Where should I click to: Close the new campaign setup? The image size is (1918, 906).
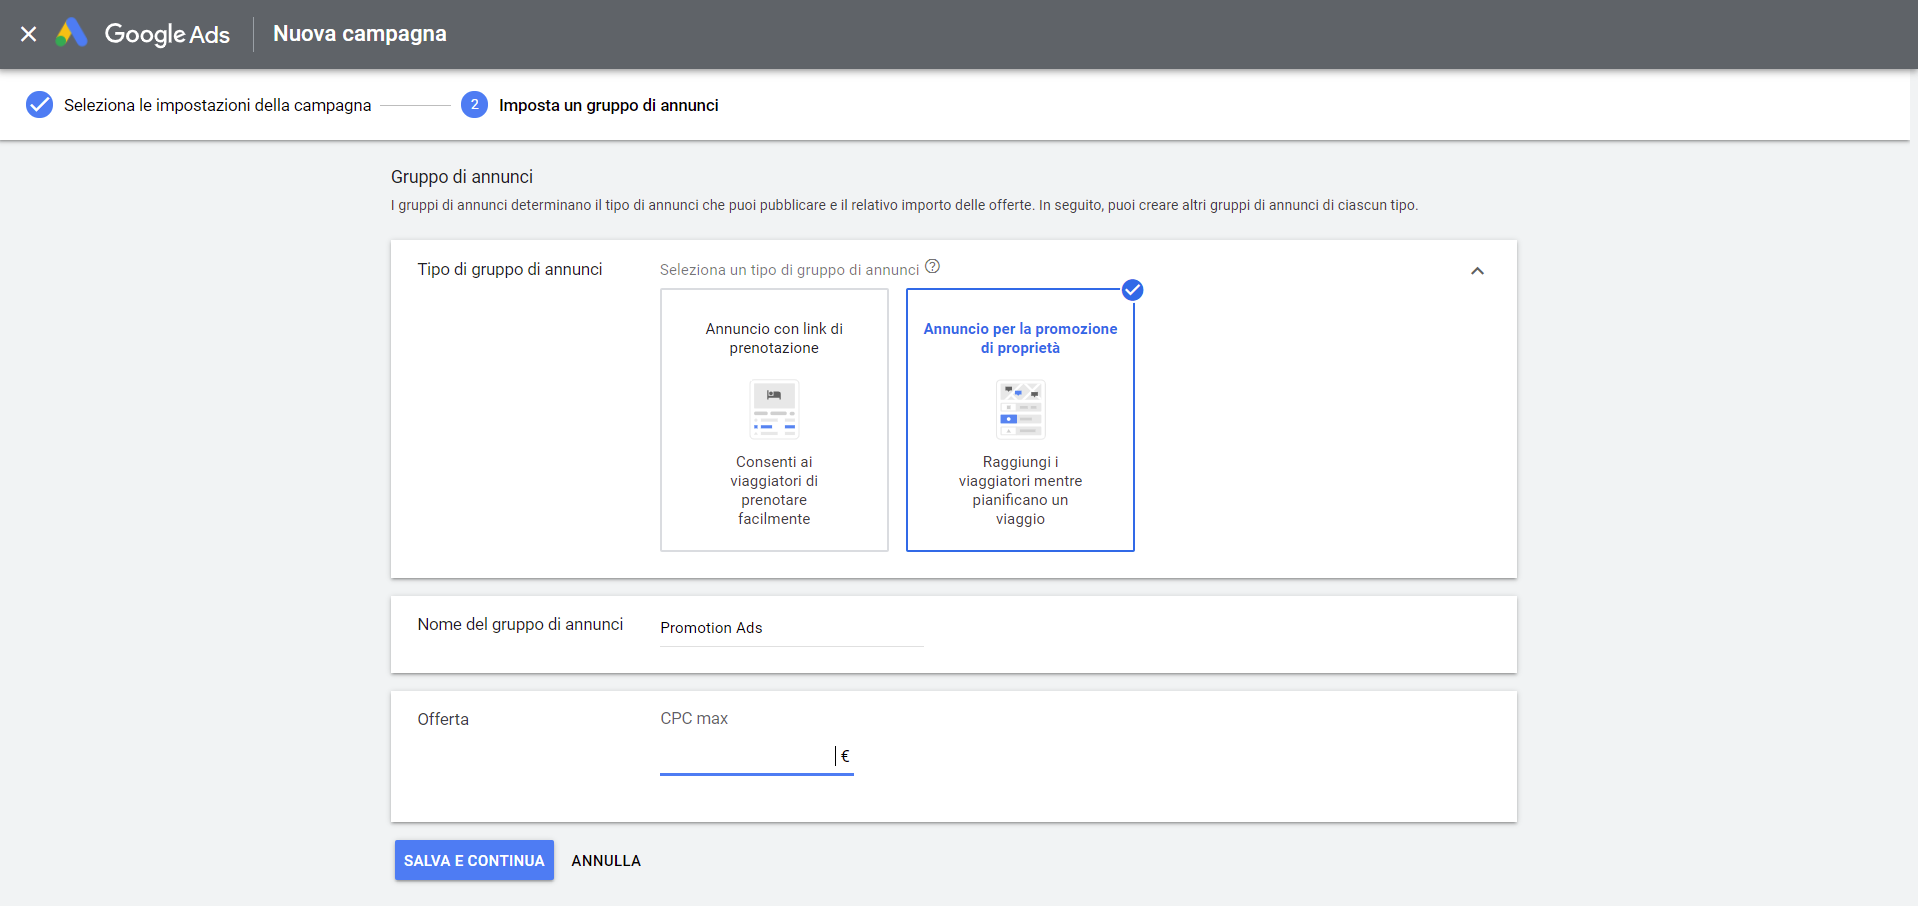click(29, 34)
